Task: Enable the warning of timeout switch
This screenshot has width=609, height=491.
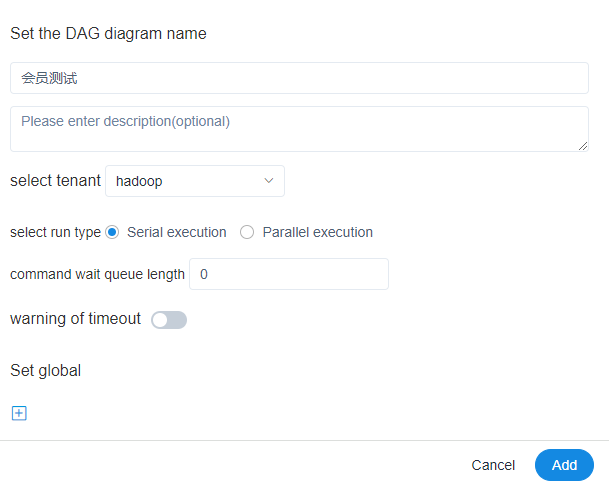Action: pyautogui.click(x=169, y=320)
